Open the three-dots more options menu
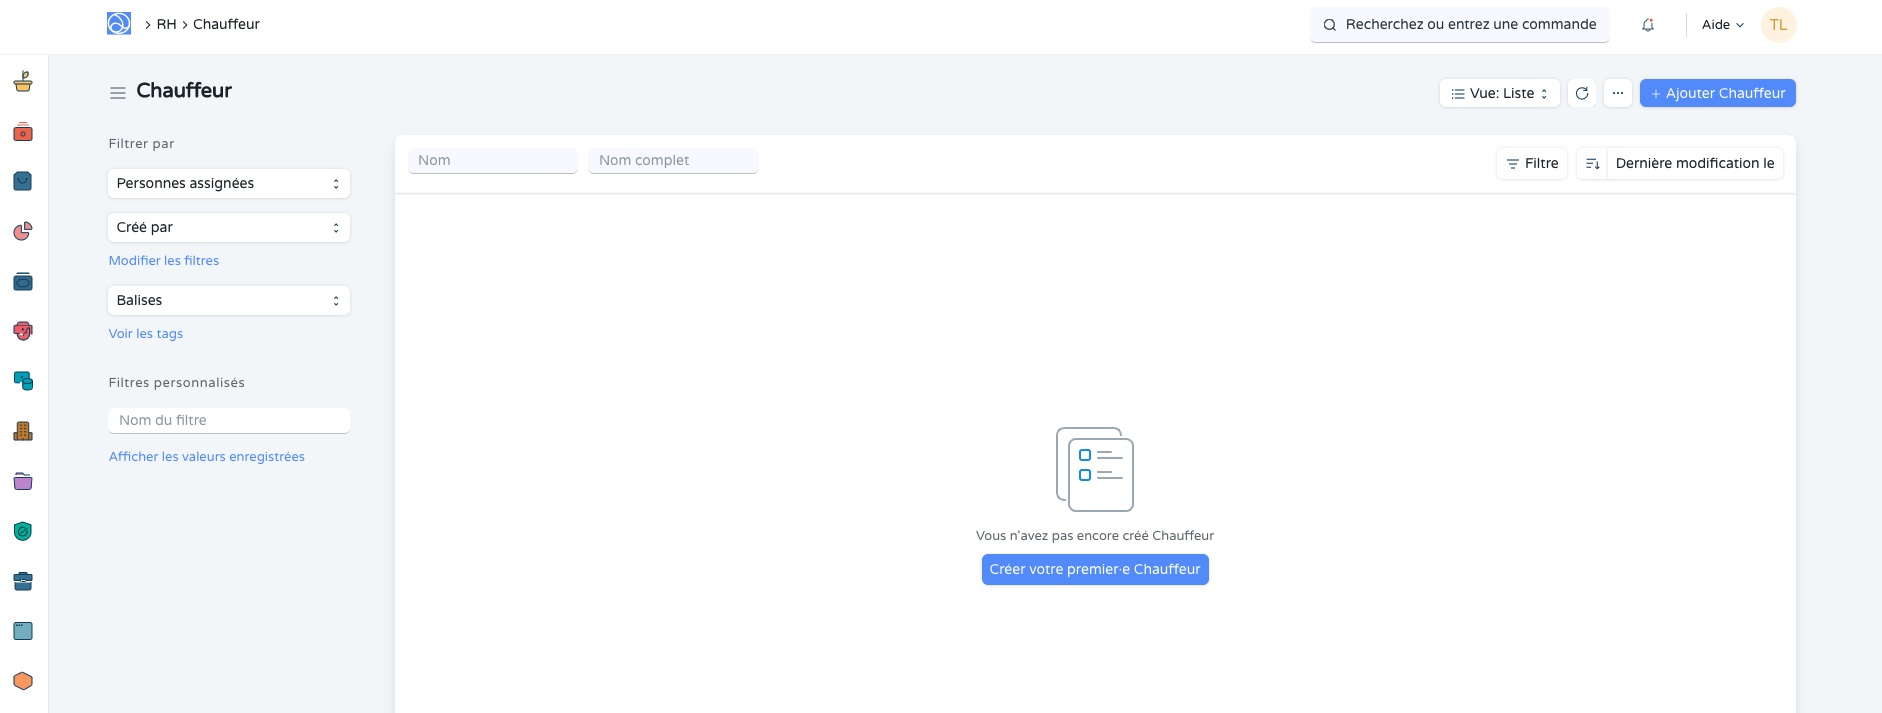This screenshot has width=1882, height=713. (x=1618, y=93)
